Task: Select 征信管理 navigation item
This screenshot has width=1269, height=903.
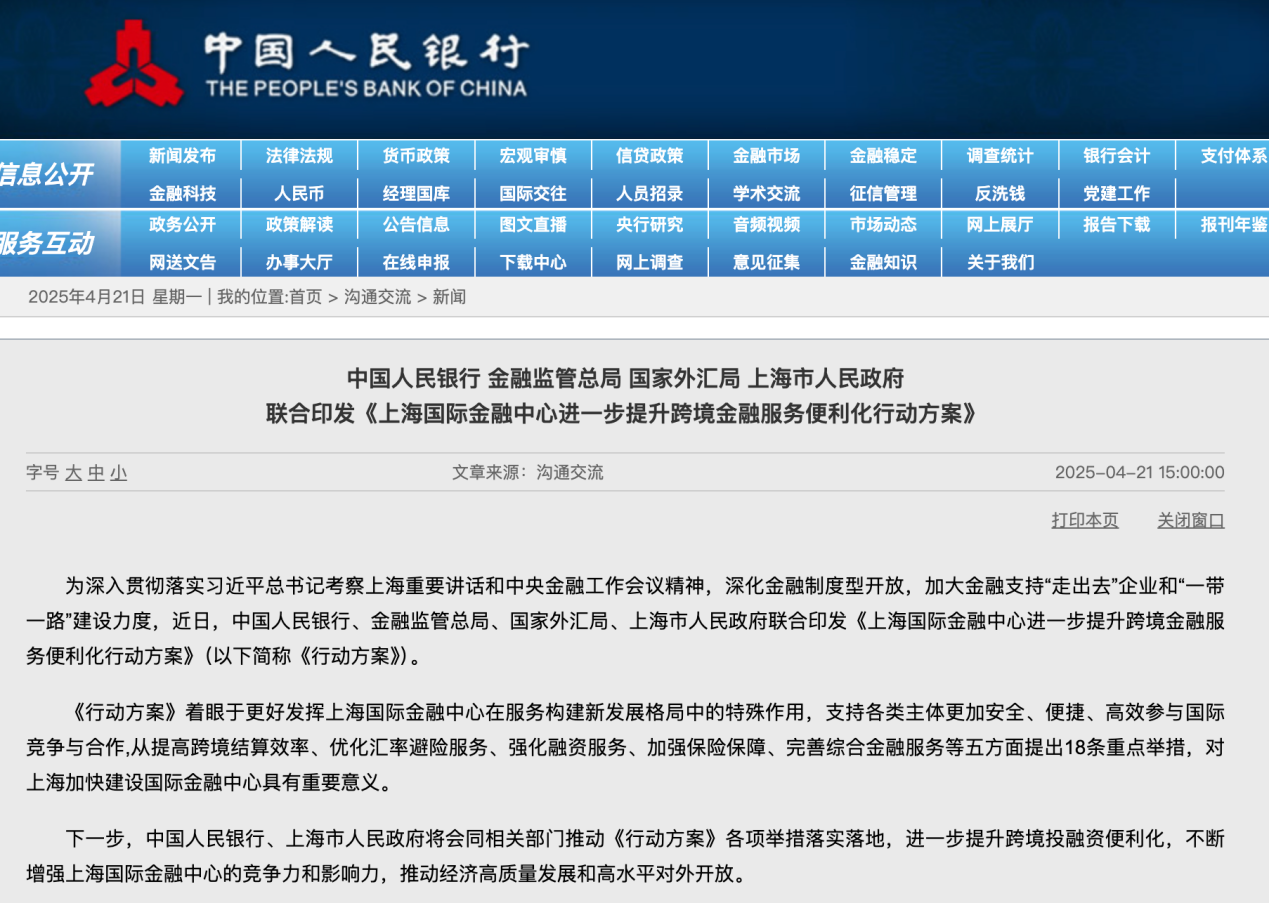Action: point(883,193)
